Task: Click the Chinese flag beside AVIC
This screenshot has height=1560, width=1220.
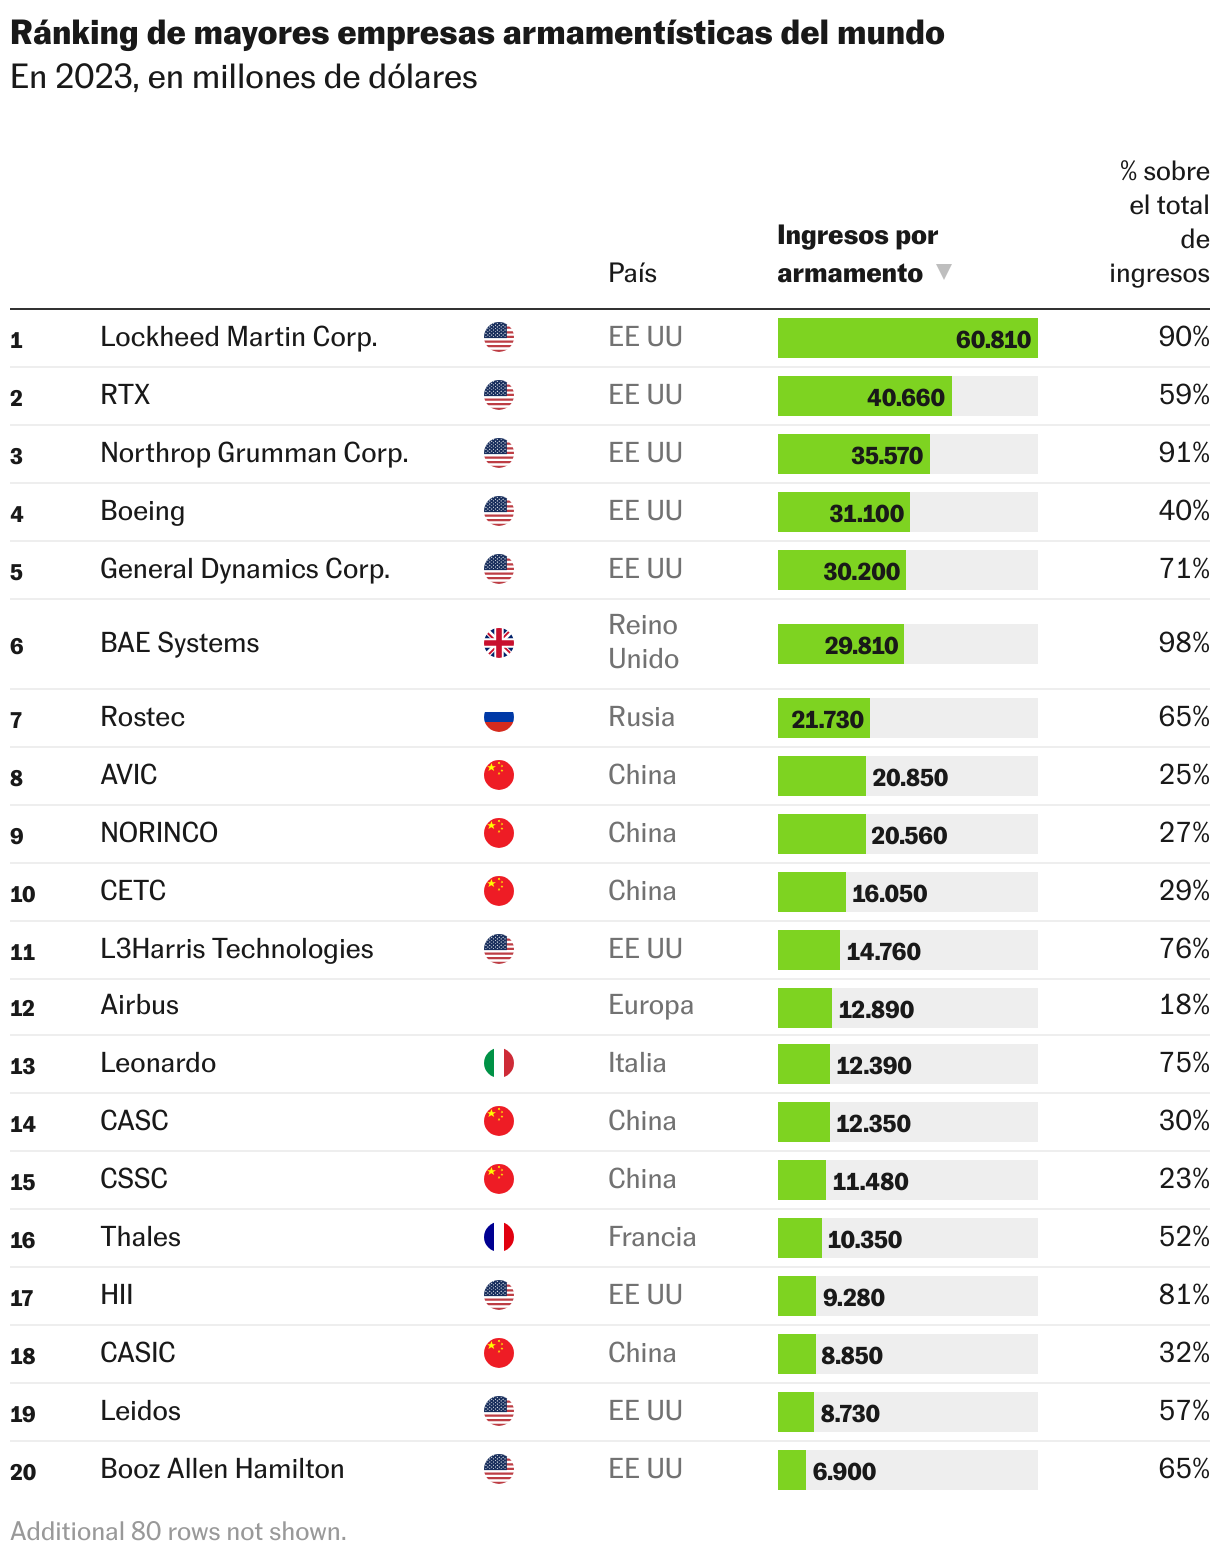Action: [499, 775]
